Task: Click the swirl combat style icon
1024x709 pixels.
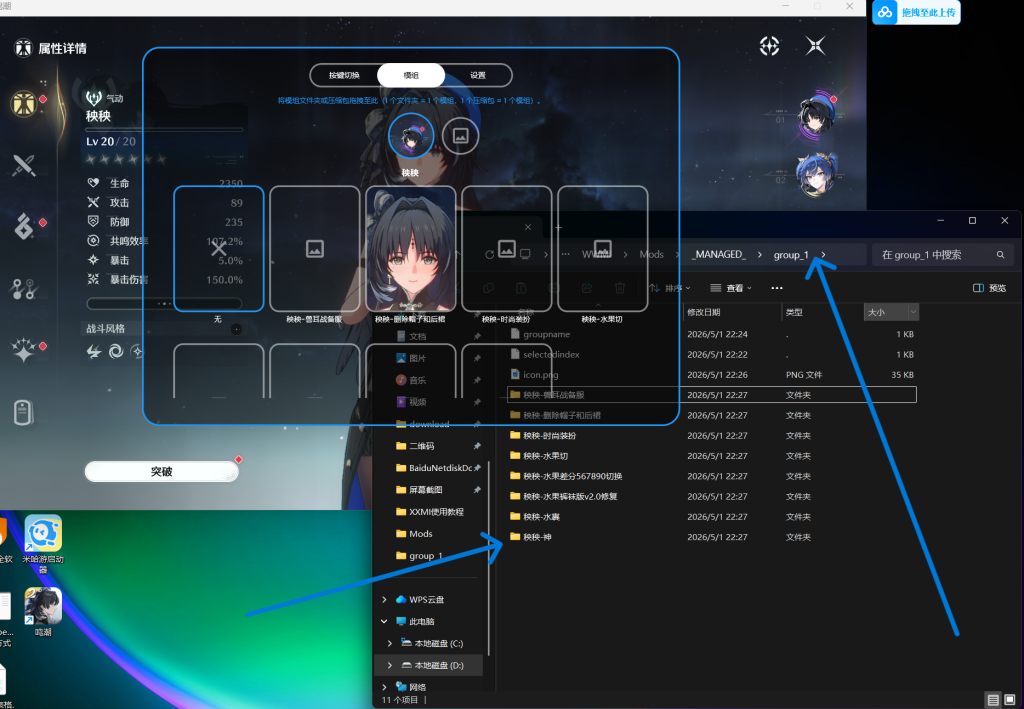Action: coord(116,352)
